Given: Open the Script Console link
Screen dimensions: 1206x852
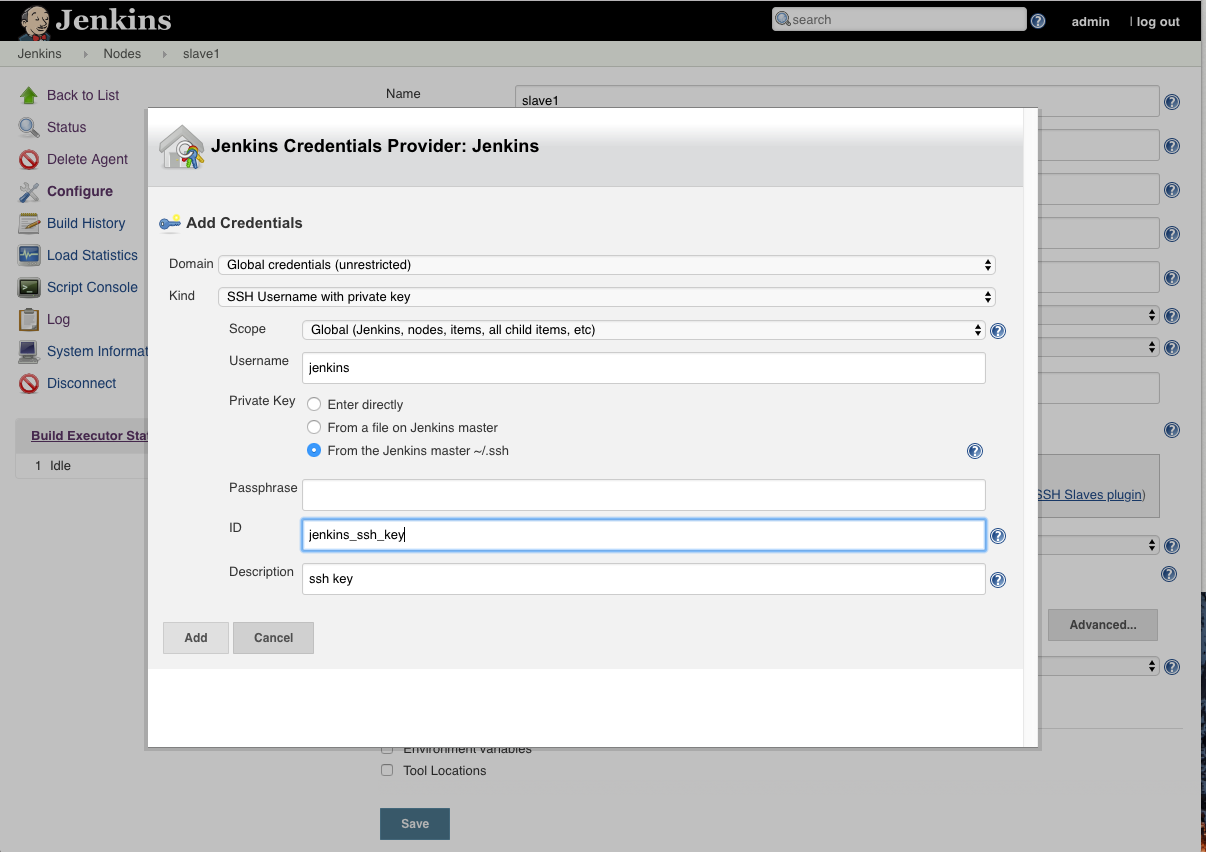Looking at the screenshot, I should [92, 287].
